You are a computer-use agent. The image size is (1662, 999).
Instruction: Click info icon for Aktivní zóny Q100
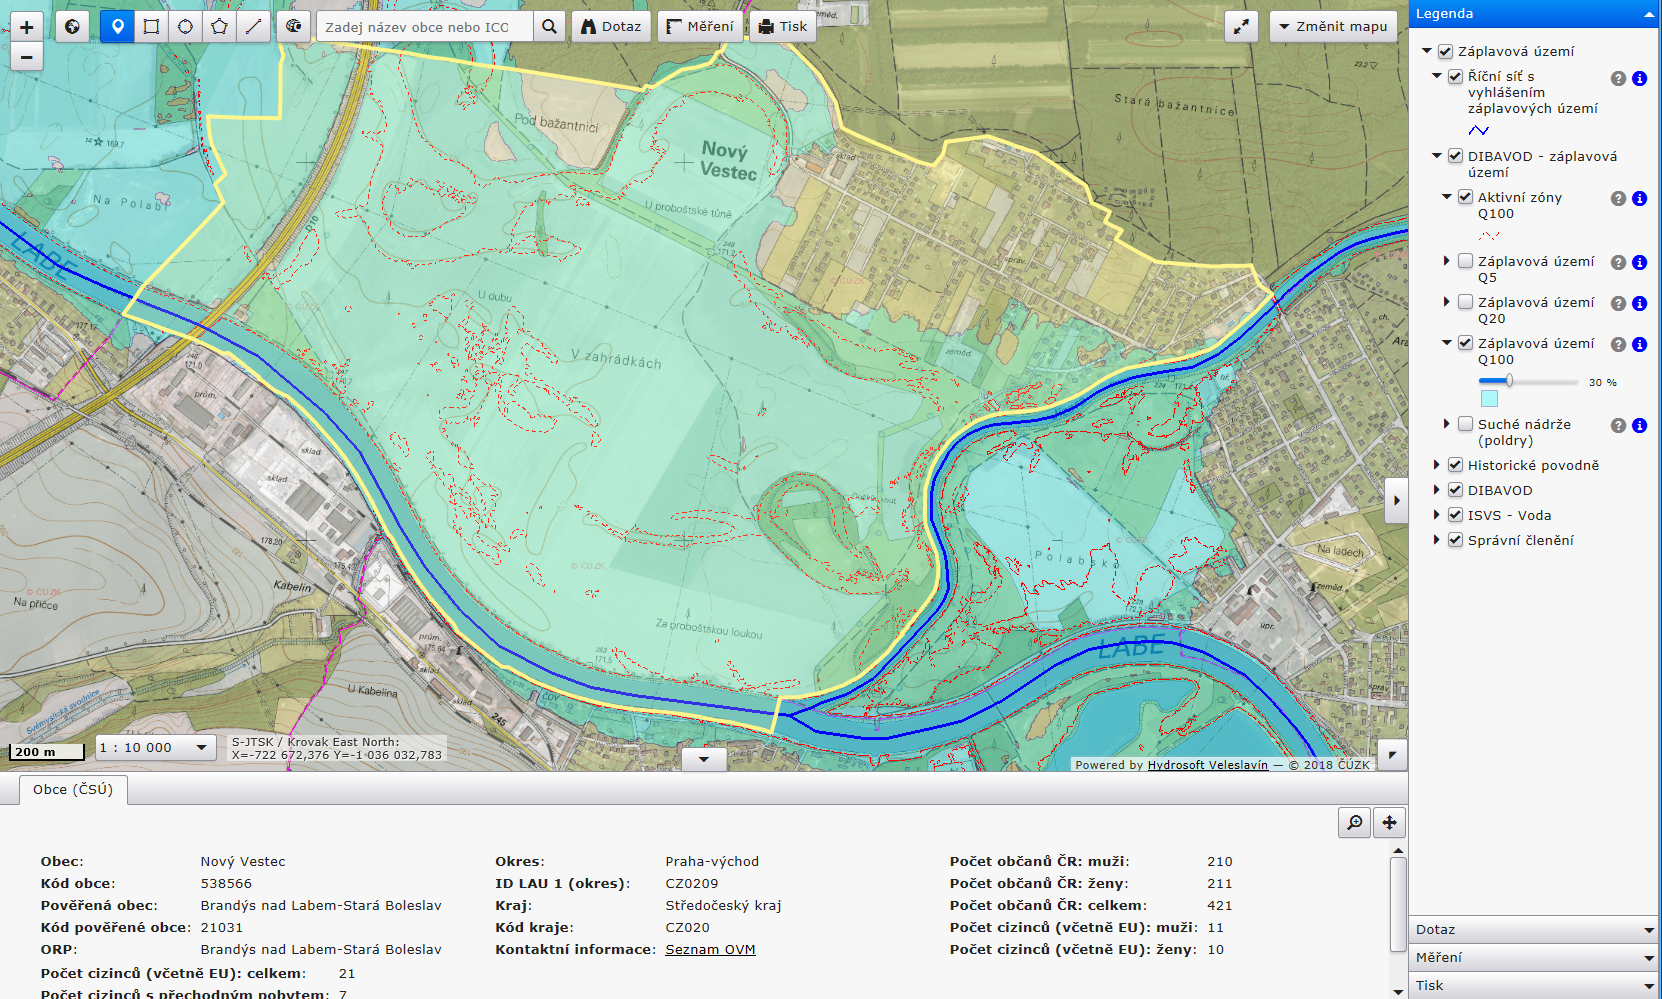pos(1639,198)
